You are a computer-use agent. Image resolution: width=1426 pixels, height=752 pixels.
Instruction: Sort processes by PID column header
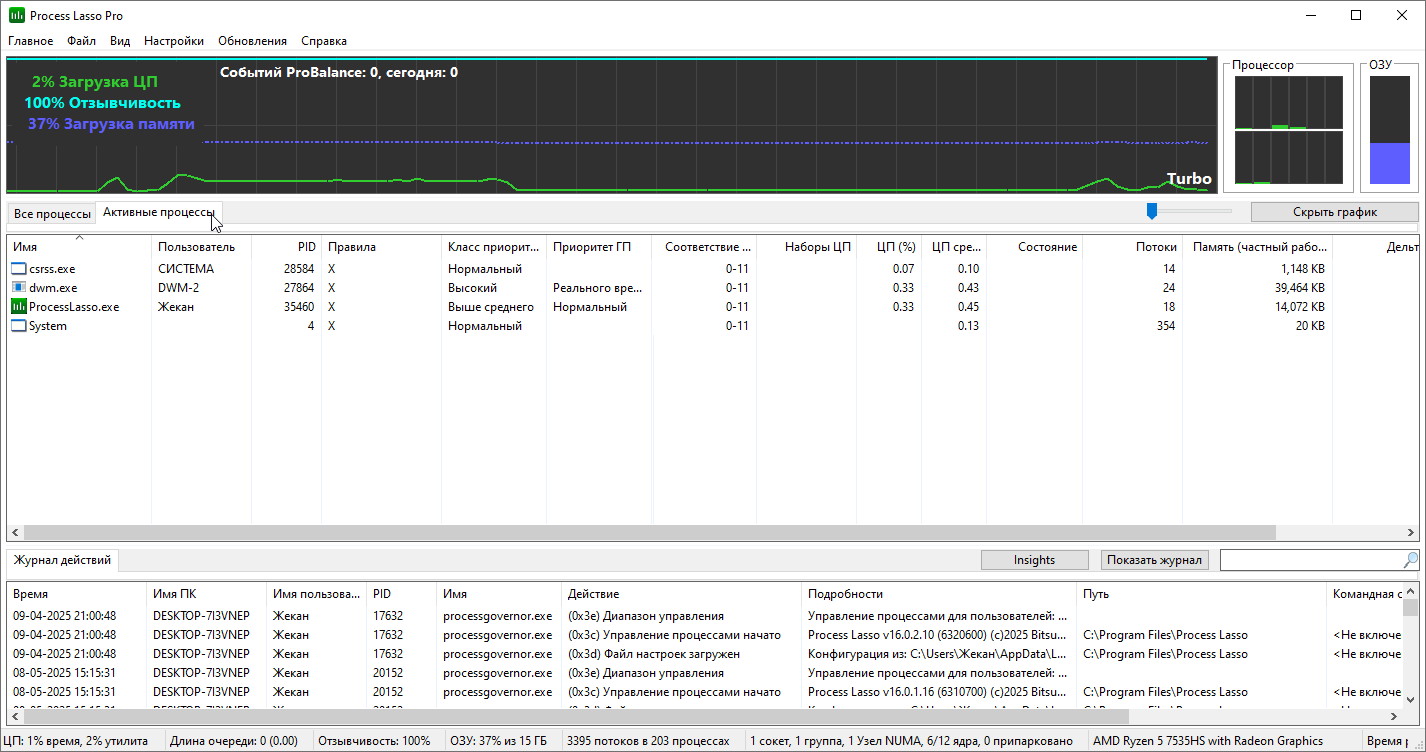pyautogui.click(x=286, y=247)
